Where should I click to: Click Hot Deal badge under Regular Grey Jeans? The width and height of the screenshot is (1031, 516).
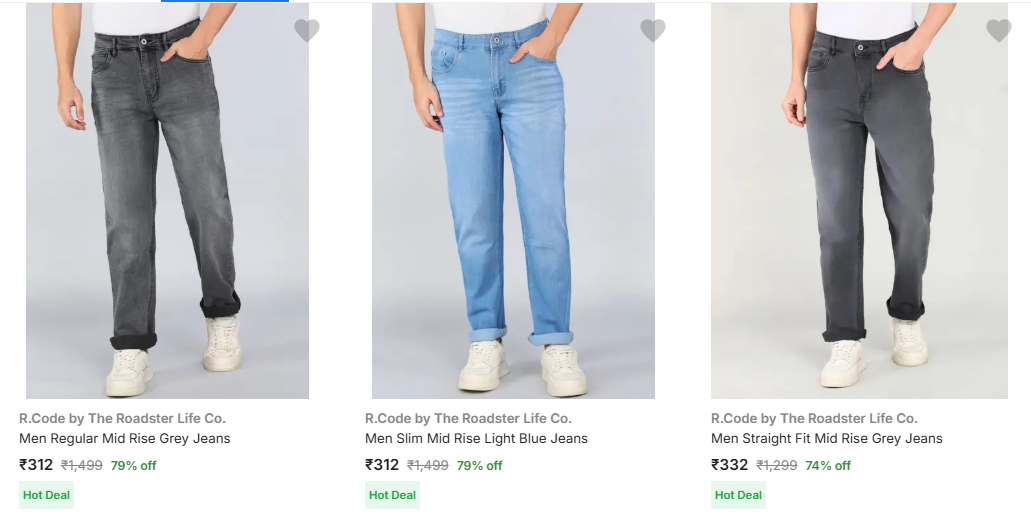pos(46,495)
